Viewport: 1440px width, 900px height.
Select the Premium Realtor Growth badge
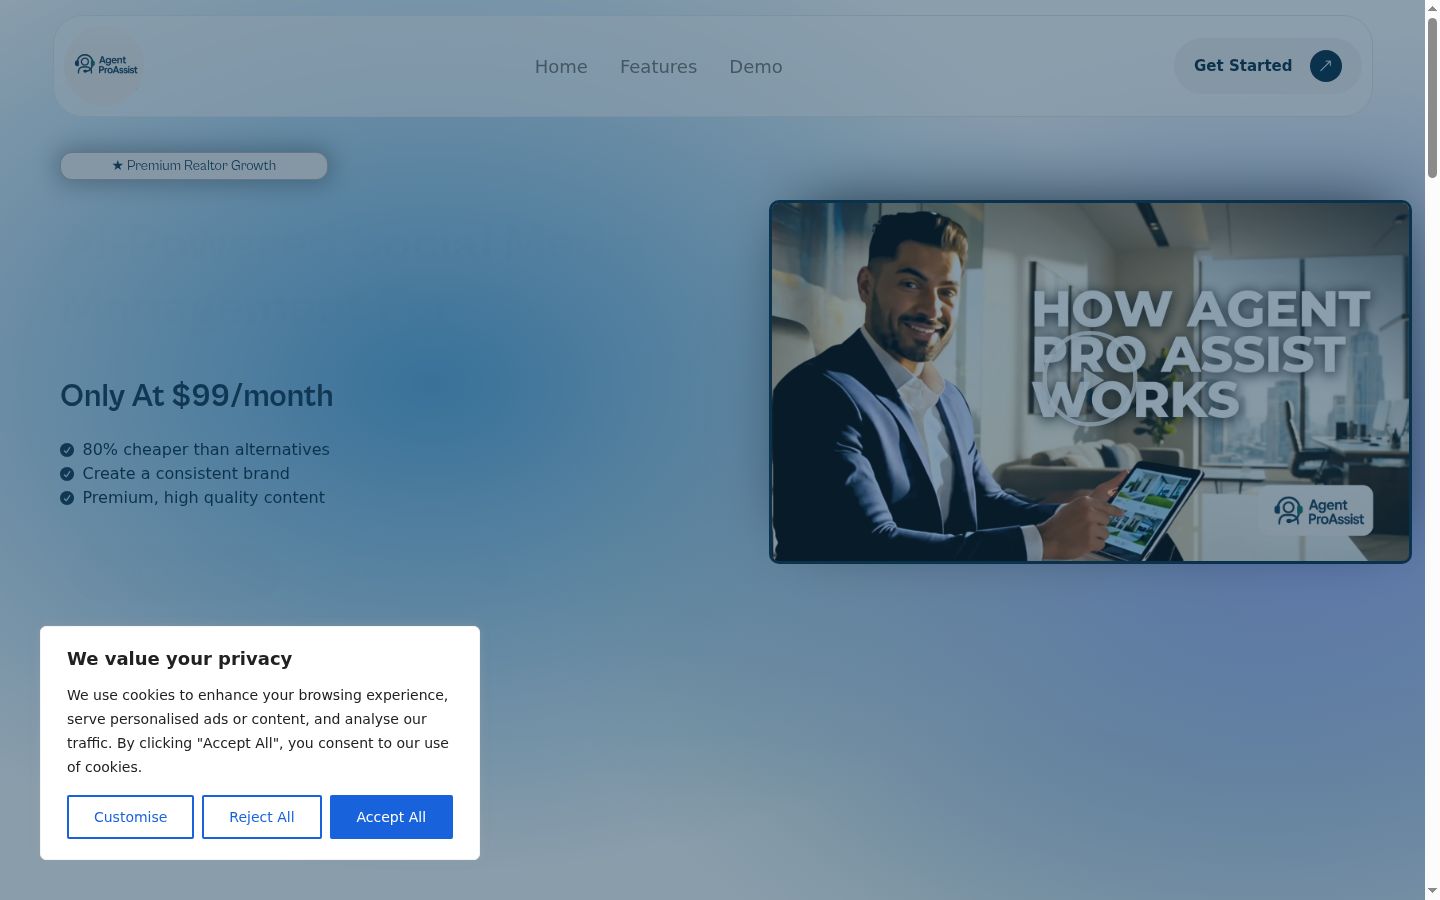pyautogui.click(x=194, y=166)
